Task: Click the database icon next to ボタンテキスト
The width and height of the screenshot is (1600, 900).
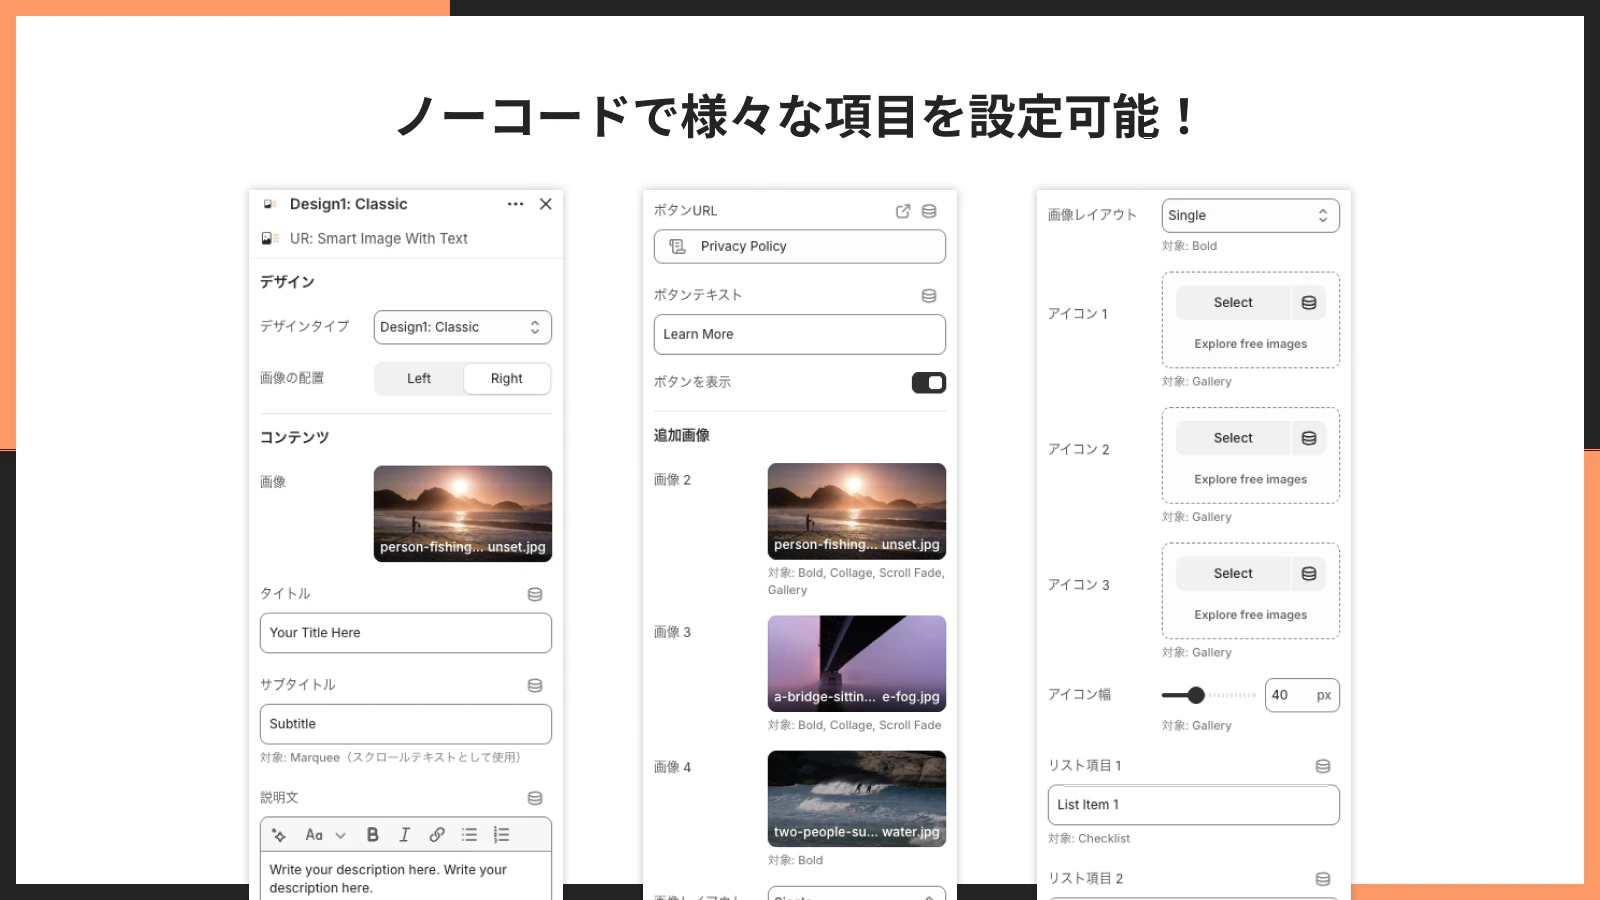Action: [x=929, y=296]
